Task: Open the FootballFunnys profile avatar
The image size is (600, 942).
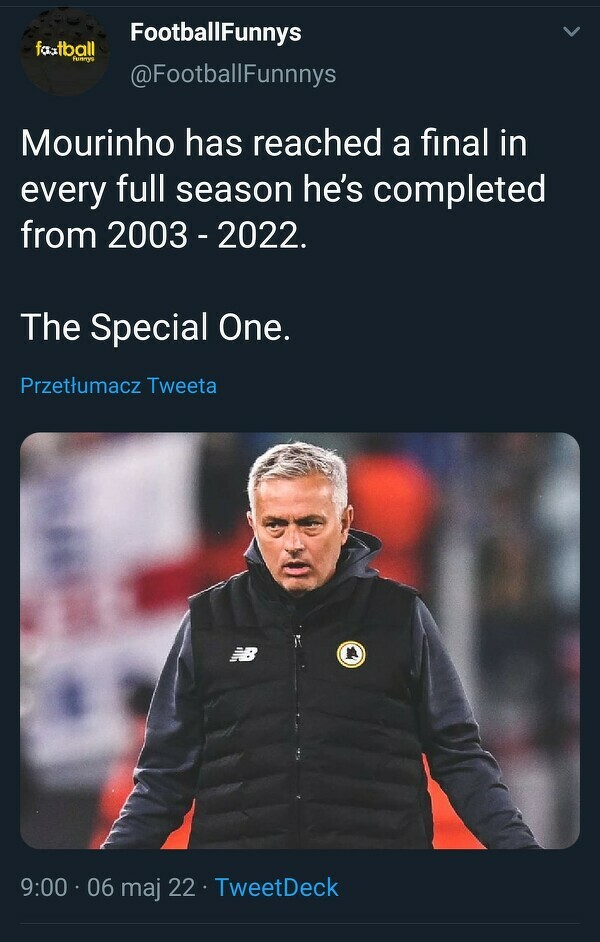Action: [x=65, y=50]
